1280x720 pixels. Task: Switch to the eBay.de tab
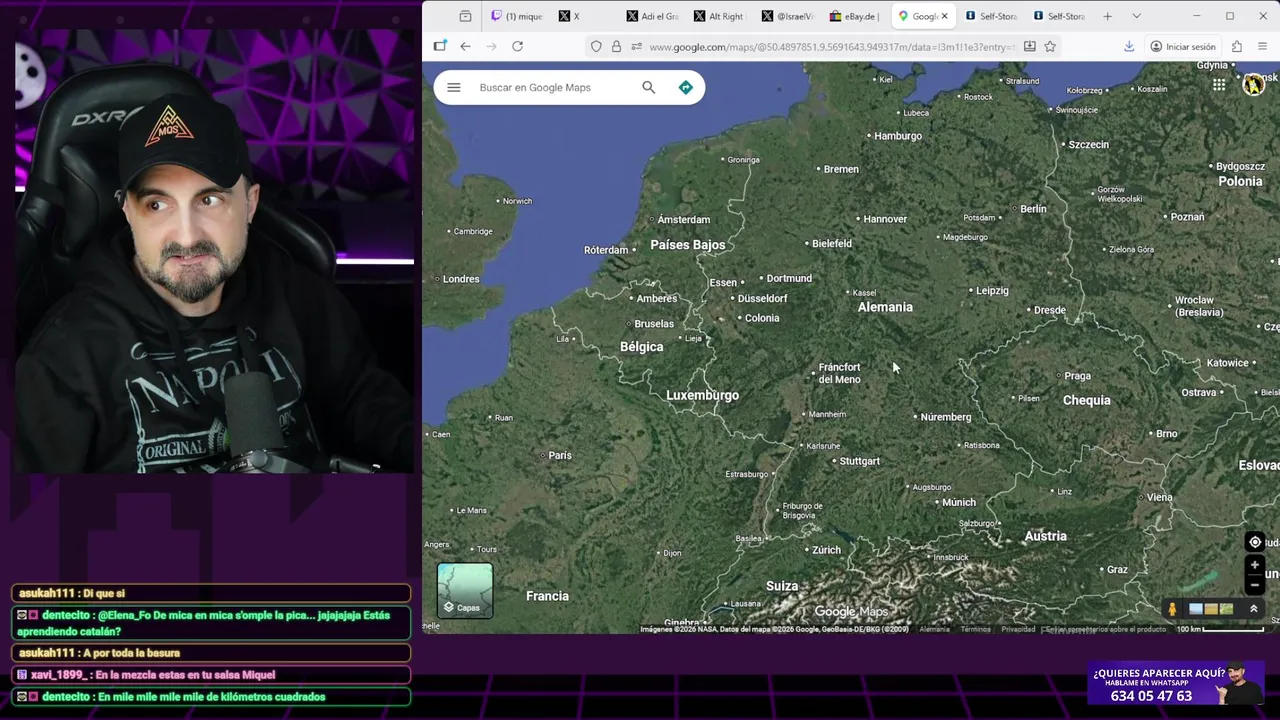click(855, 16)
